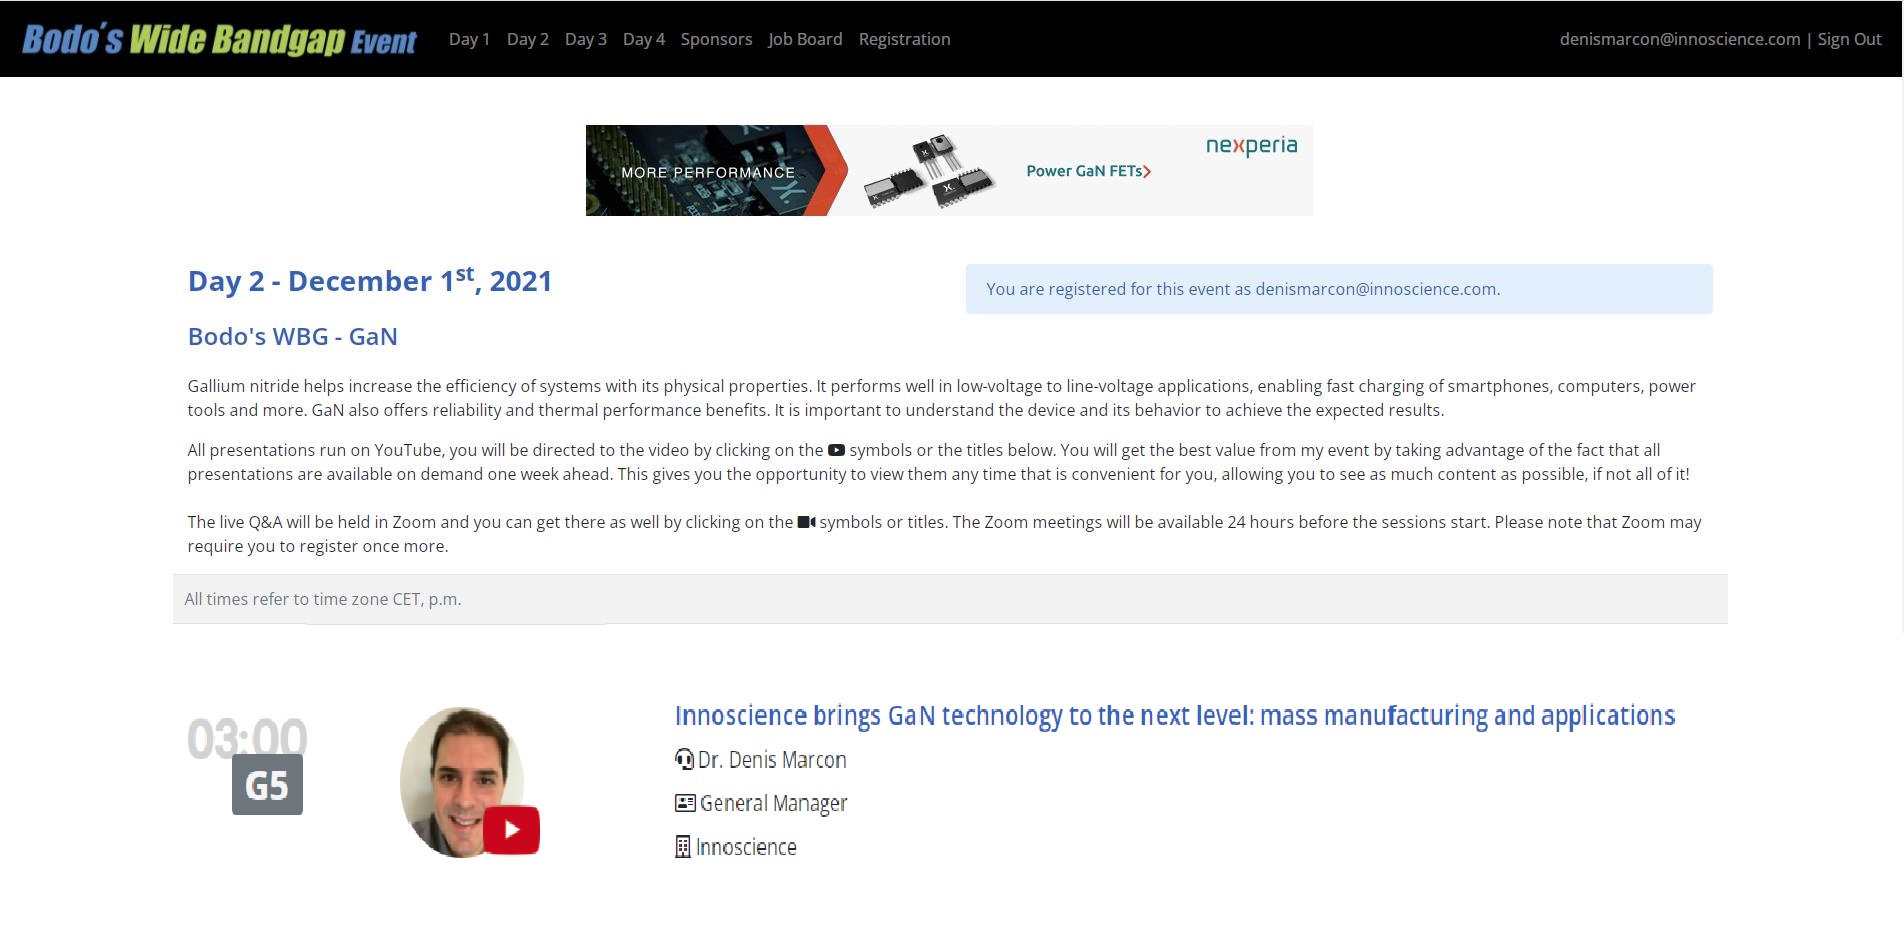Switch to the Day 2 page
This screenshot has width=1904, height=948.
[x=527, y=39]
